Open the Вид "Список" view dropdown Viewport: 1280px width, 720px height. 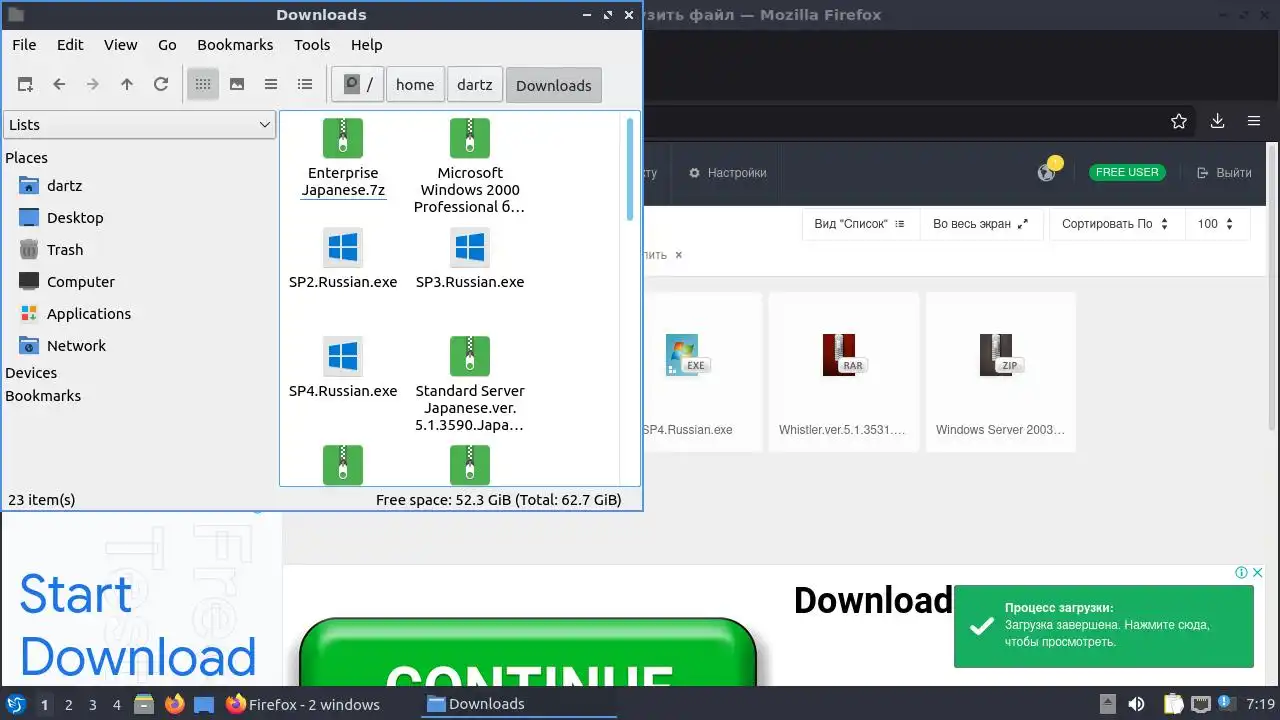tap(860, 224)
